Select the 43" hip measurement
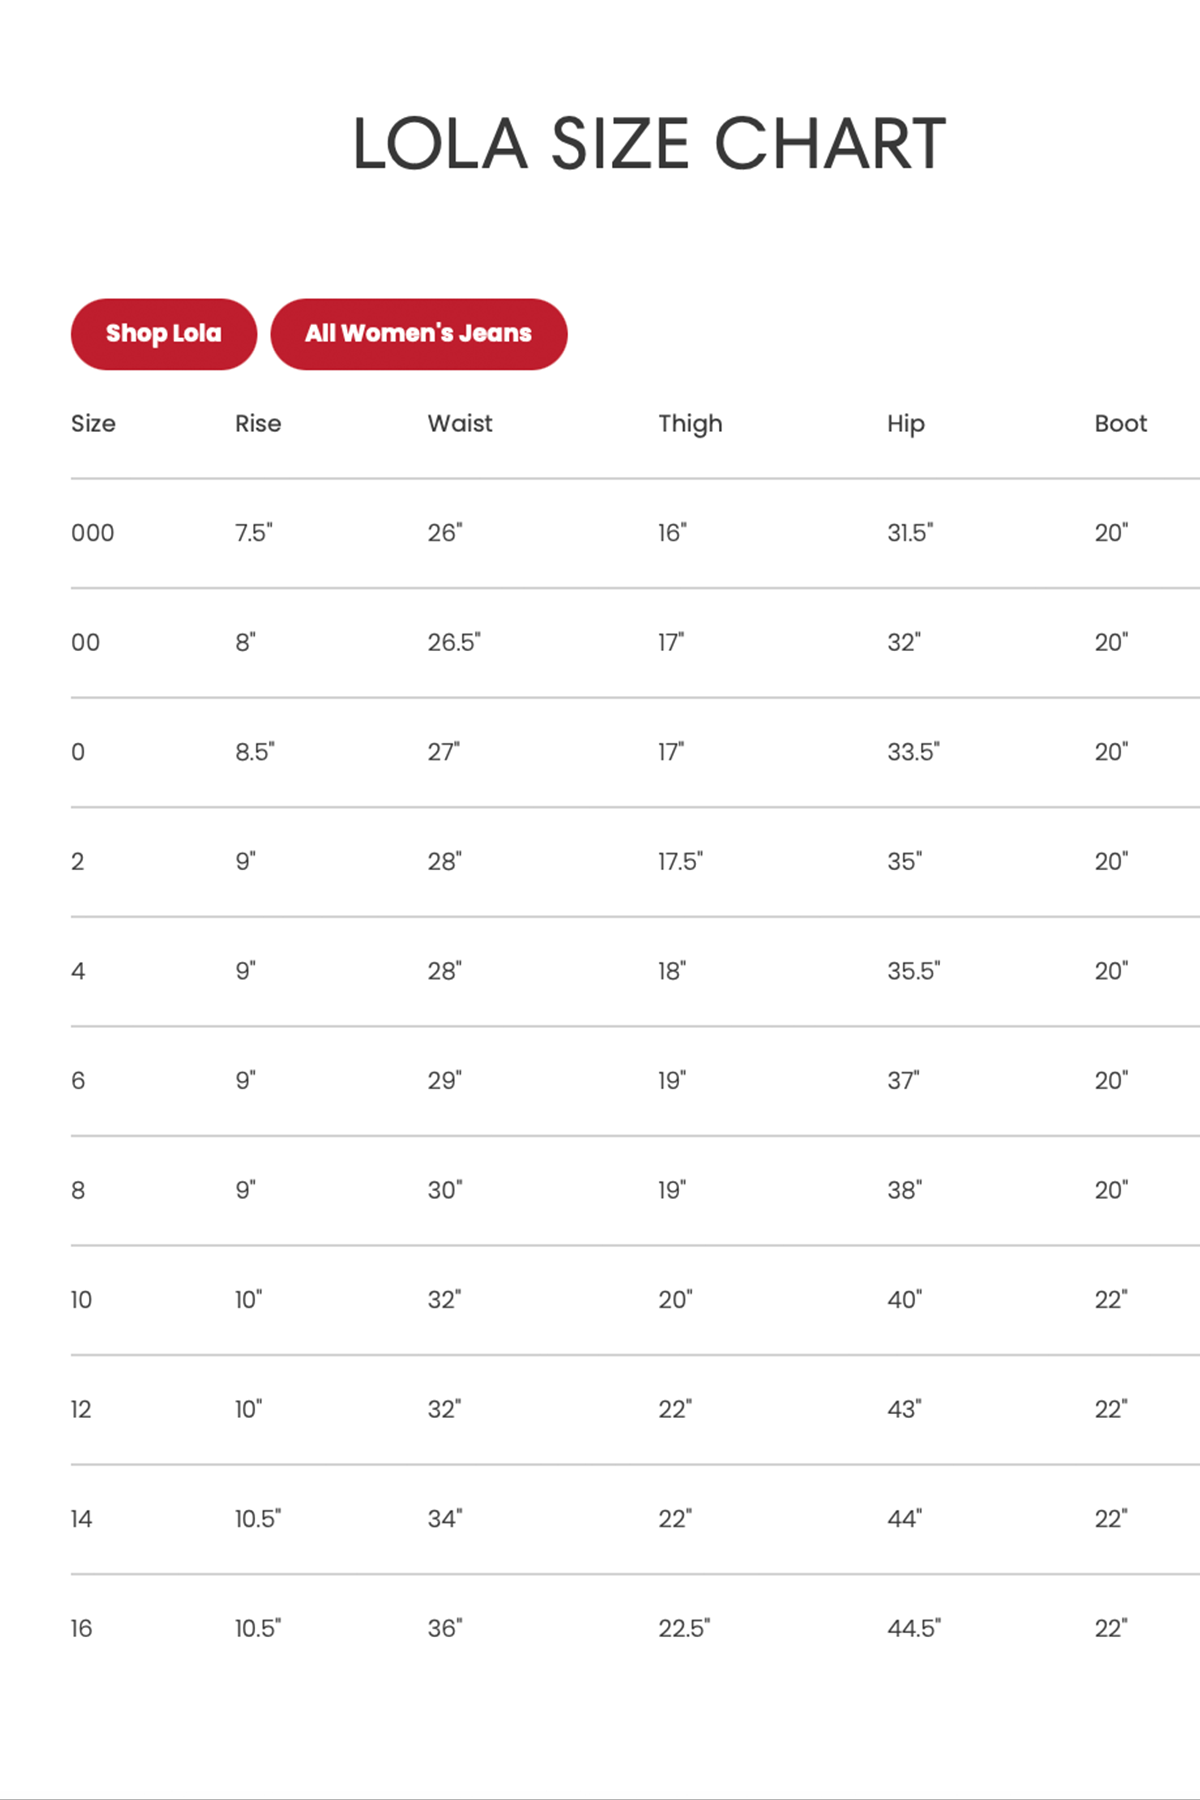This screenshot has height=1800, width=1200. pos(904,1410)
